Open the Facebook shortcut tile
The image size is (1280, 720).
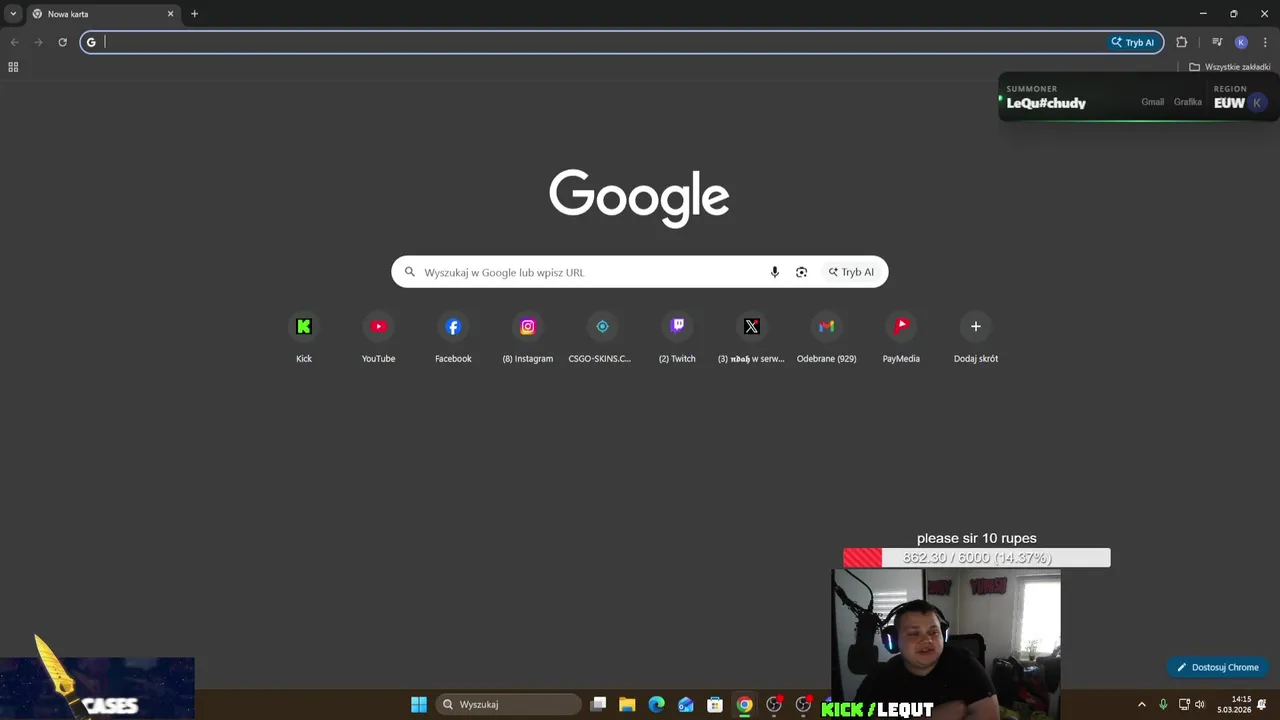click(453, 338)
